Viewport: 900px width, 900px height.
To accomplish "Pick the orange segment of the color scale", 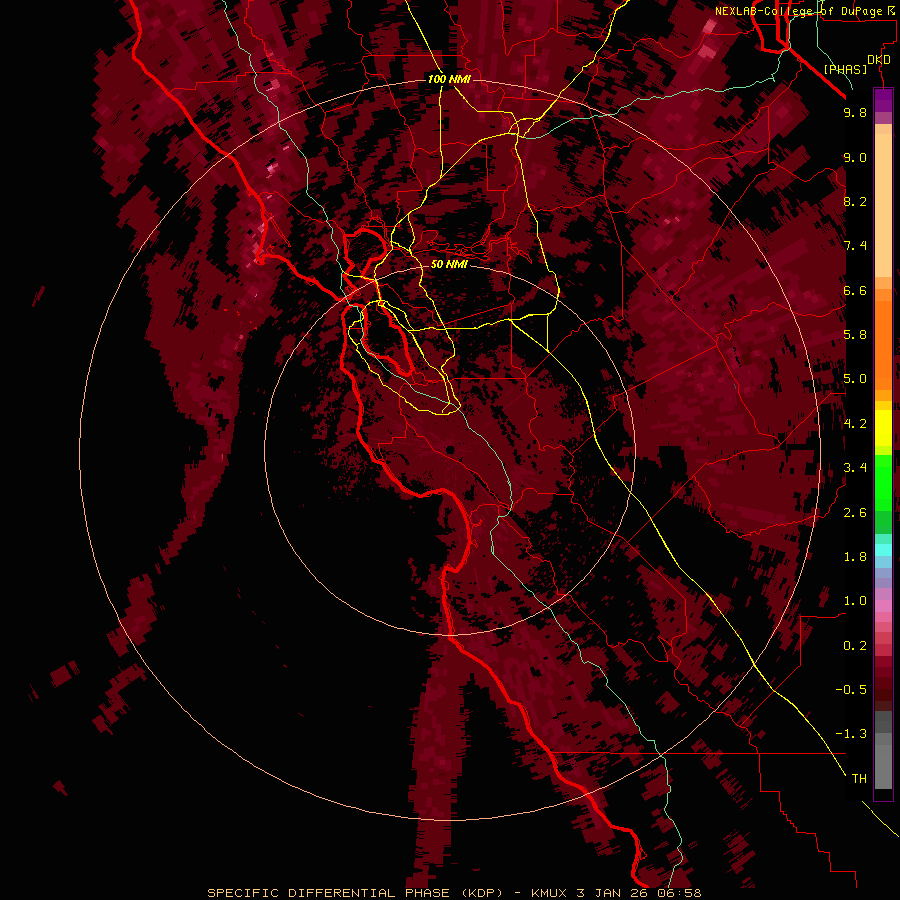I will [x=883, y=346].
